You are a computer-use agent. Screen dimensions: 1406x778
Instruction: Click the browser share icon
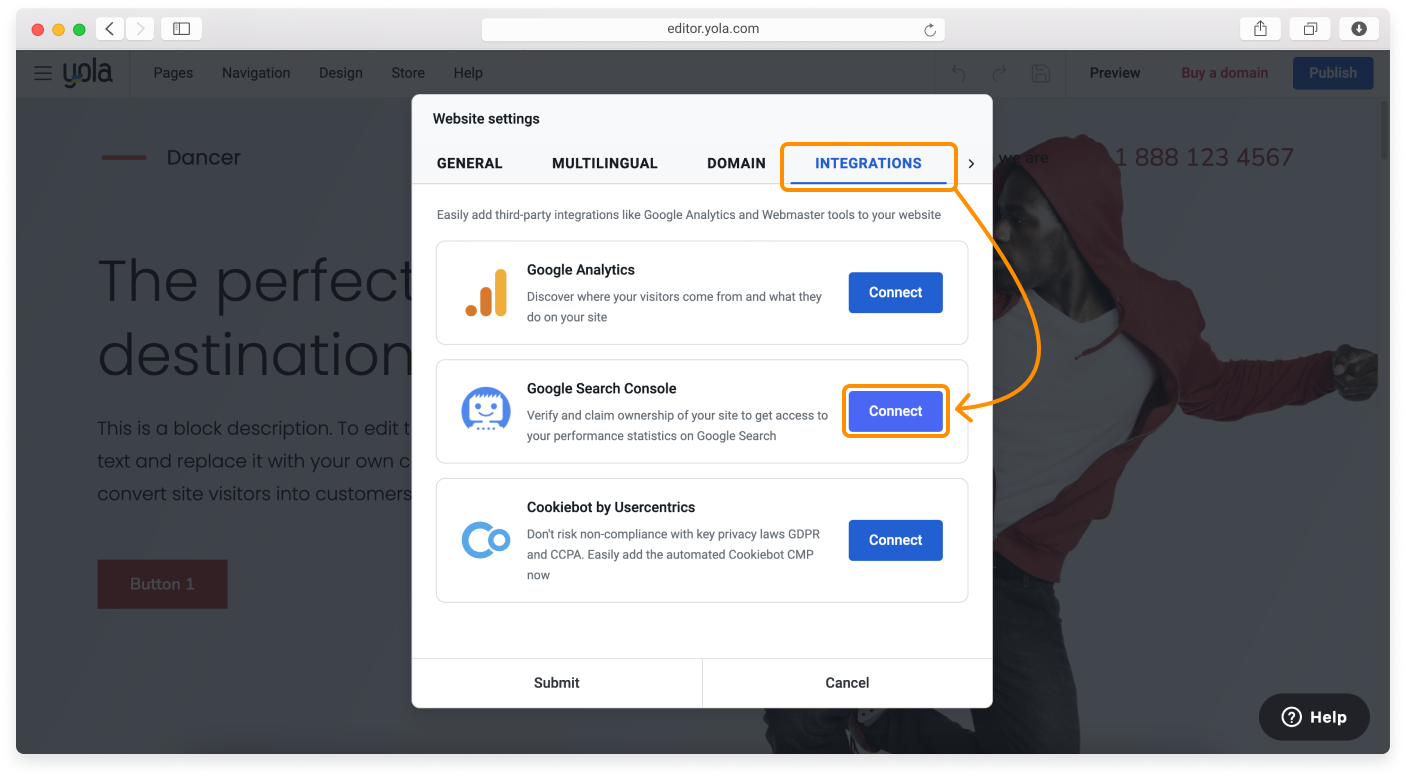pyautogui.click(x=1259, y=28)
